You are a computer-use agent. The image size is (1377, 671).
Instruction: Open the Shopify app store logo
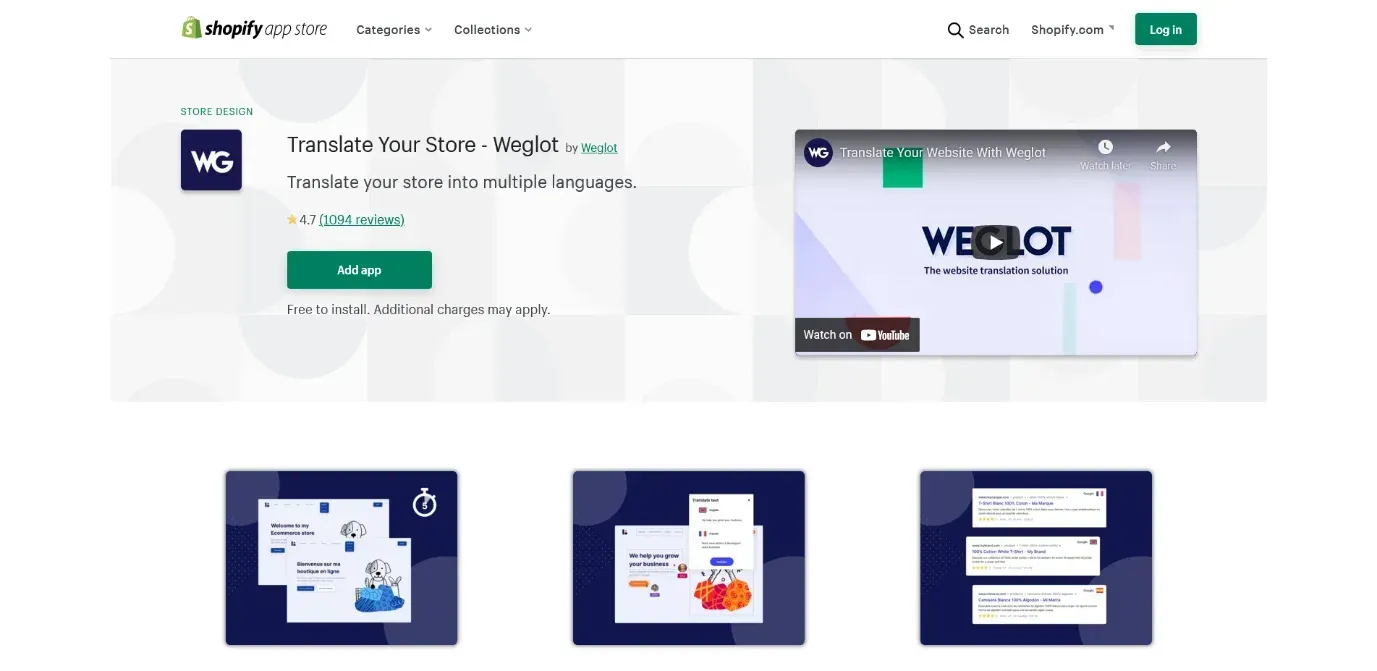coord(254,29)
